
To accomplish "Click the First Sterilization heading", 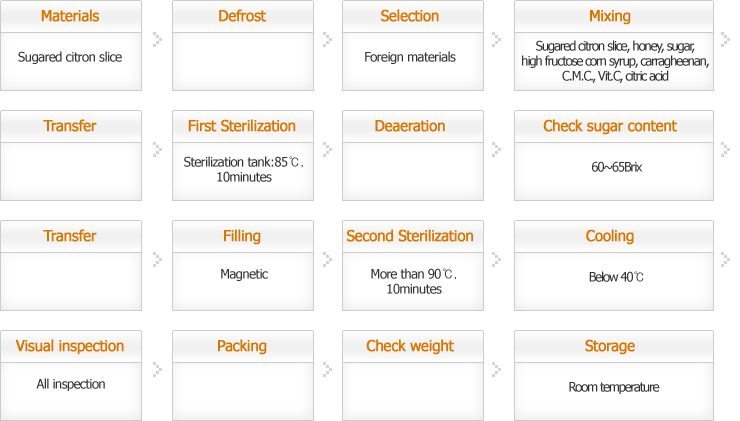I will click(x=242, y=126).
